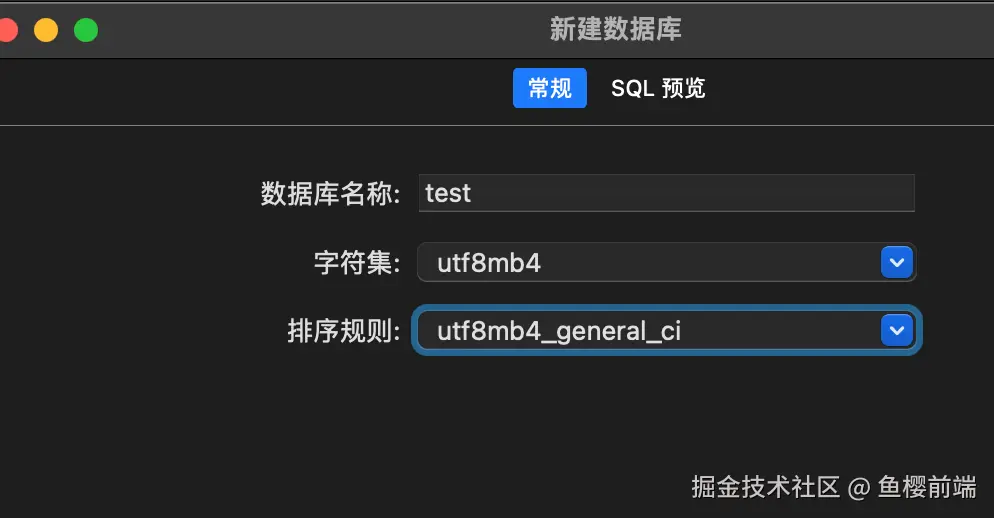This screenshot has width=994, height=518.
Task: Expand the 字符集 dropdown arrow
Action: pyautogui.click(x=897, y=263)
